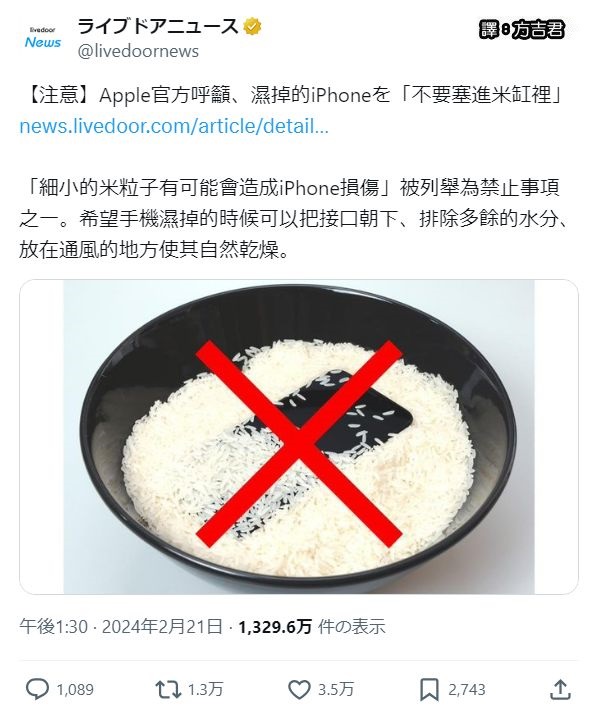Click the 1,089 reply count
Viewport: 598px width, 718px height.
coord(75,689)
